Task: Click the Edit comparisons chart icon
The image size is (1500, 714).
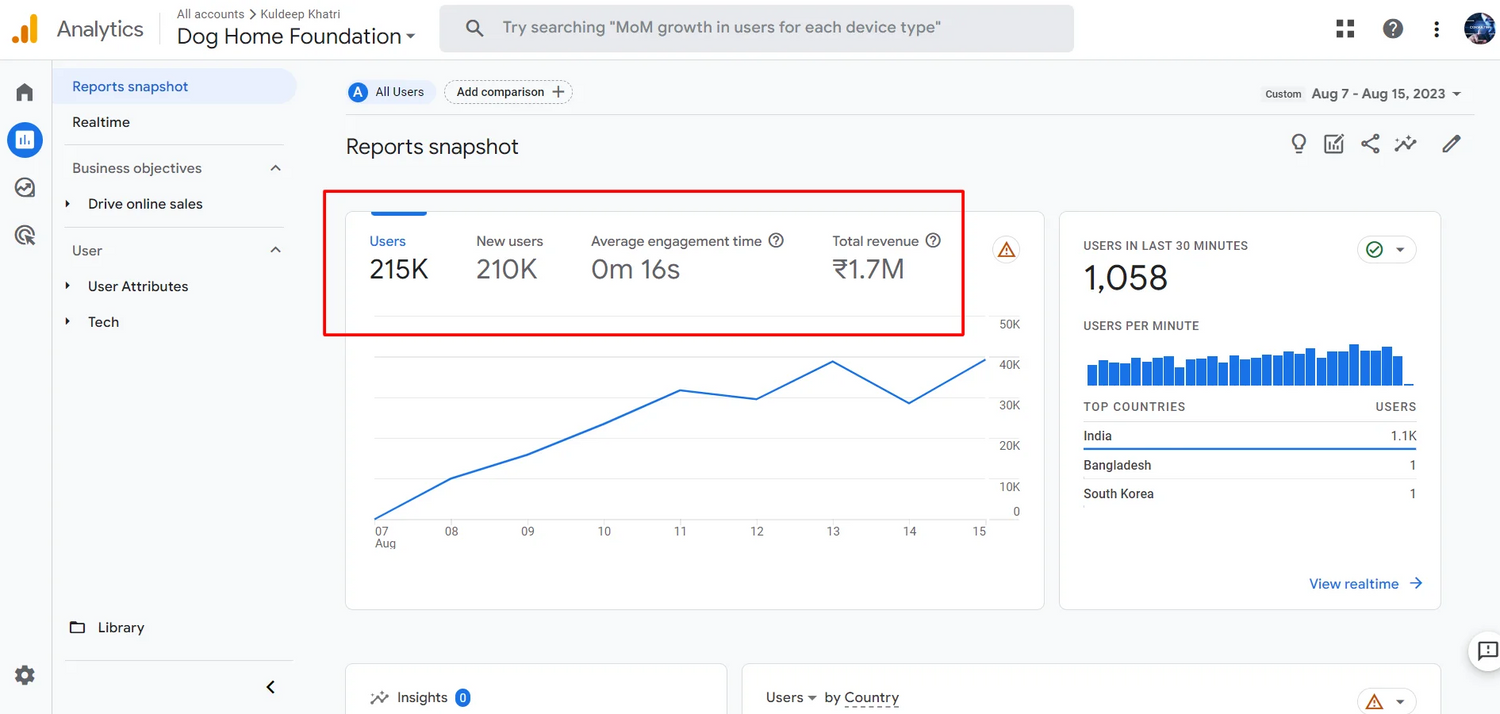Action: tap(1334, 144)
